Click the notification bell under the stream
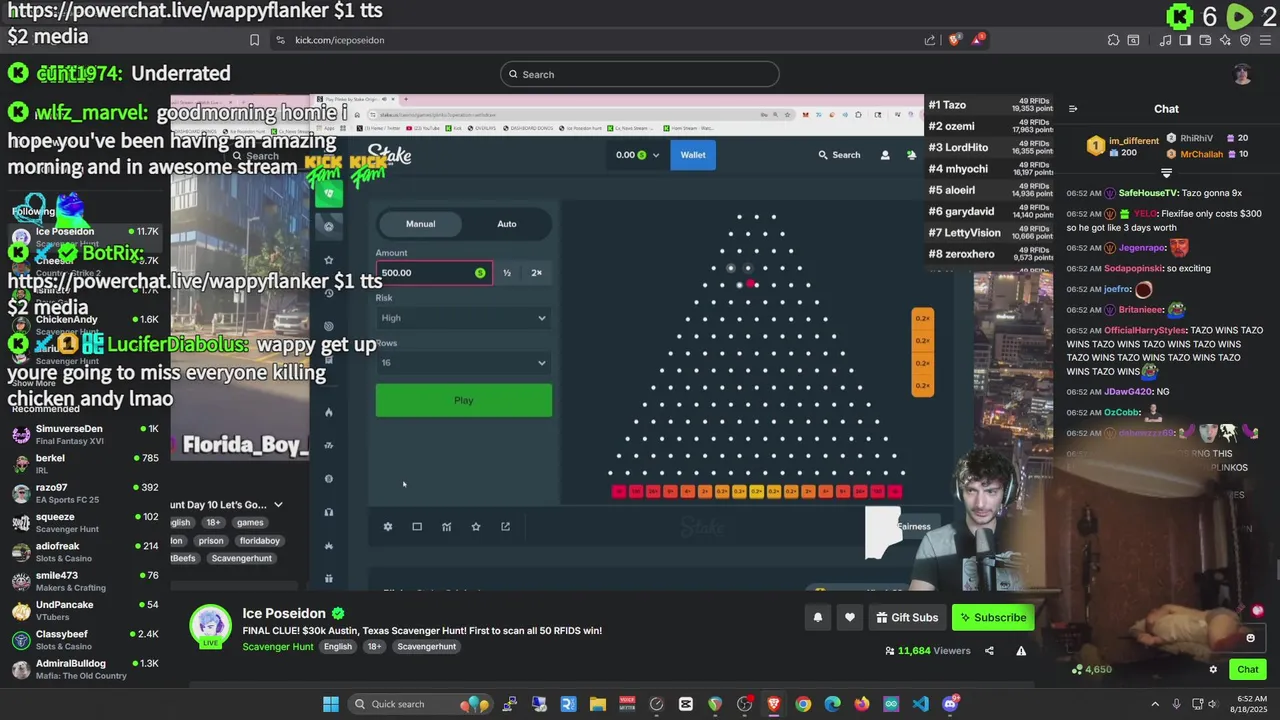This screenshot has height=720, width=1280. pyautogui.click(x=817, y=618)
